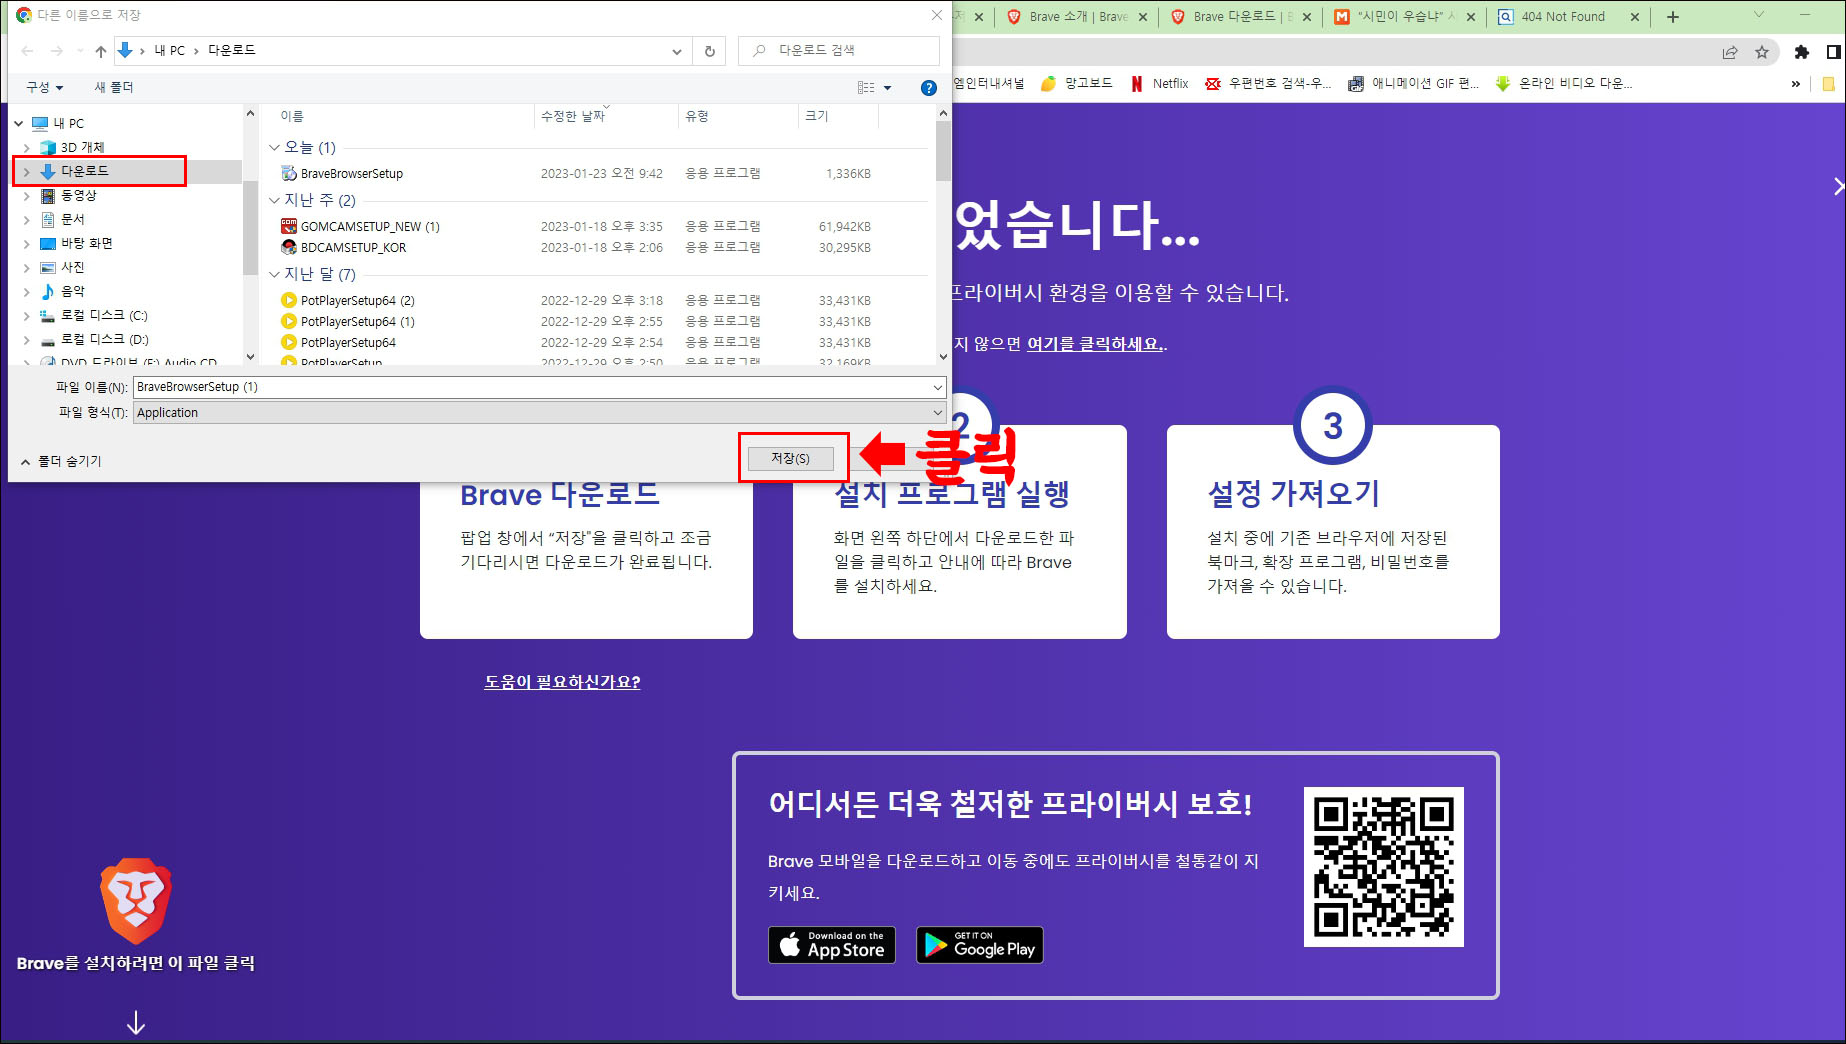Collapse the 오늘 (1) group
Viewport: 1846px width, 1044px height.
point(274,147)
